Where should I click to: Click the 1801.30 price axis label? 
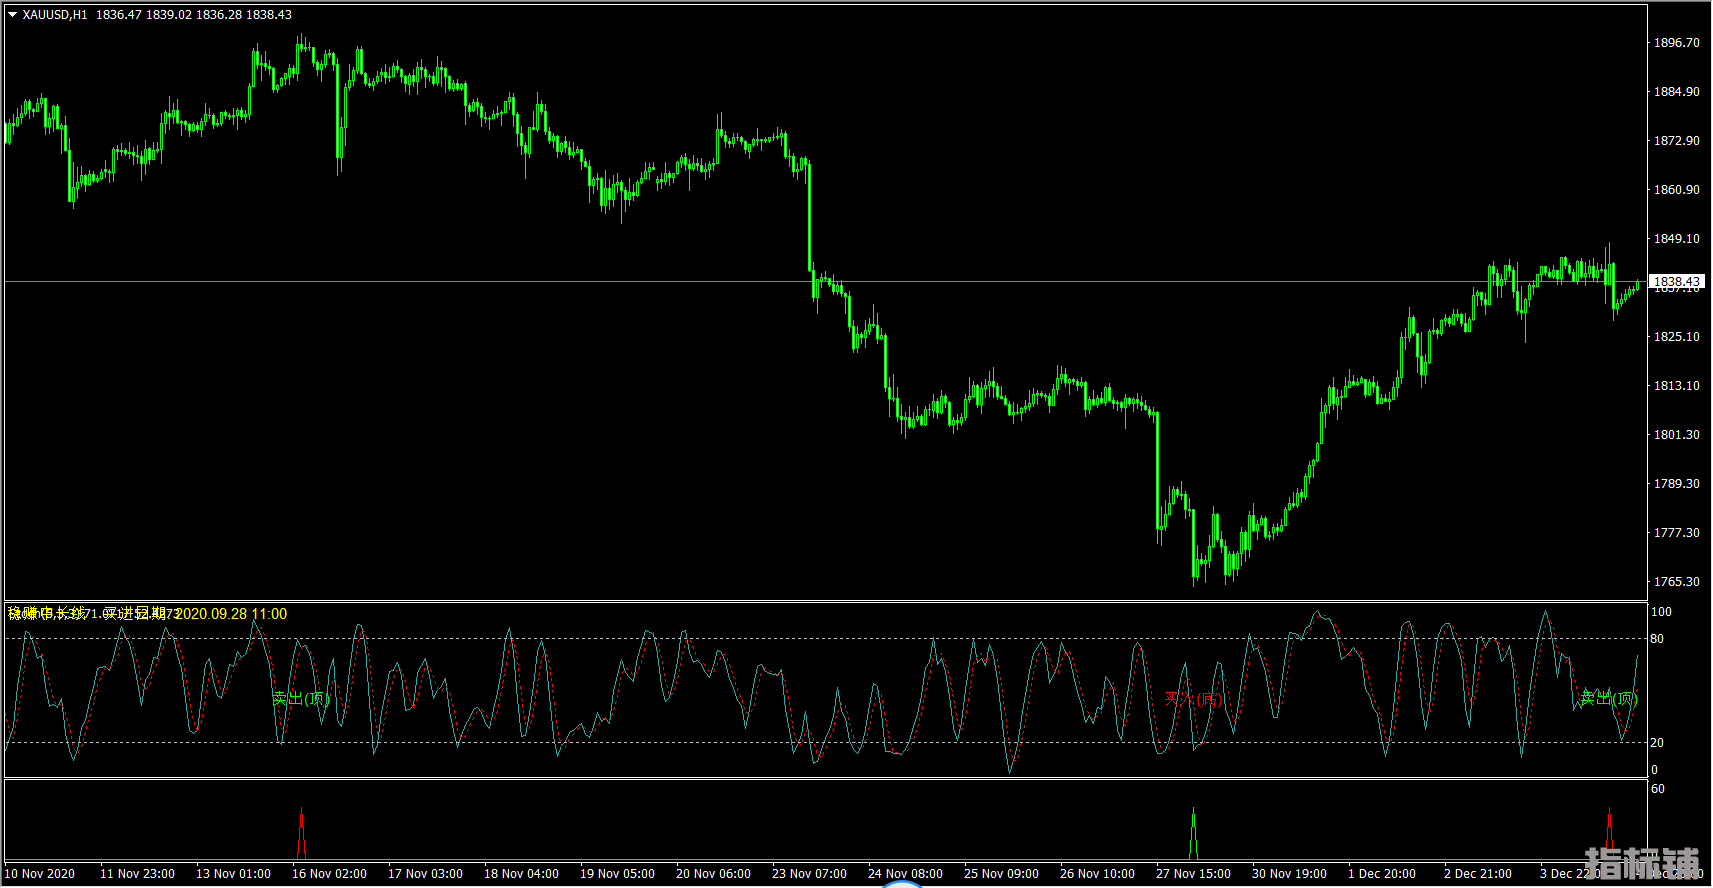(x=1676, y=435)
